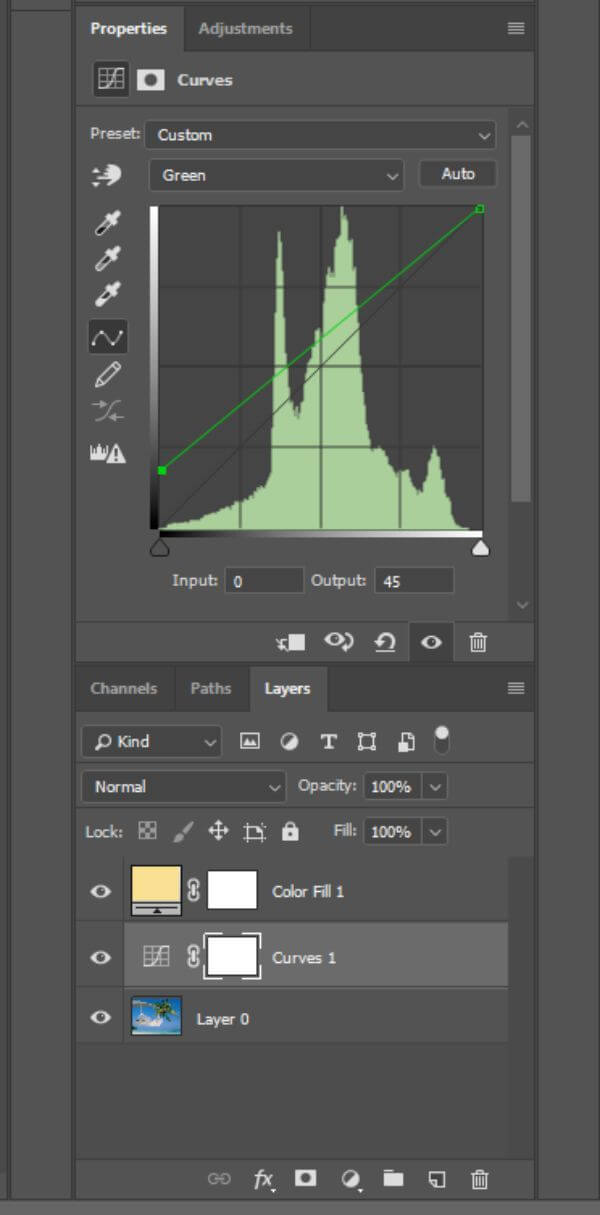The width and height of the screenshot is (600, 1215).
Task: Clip adjustment to the layer below
Action: coord(291,642)
